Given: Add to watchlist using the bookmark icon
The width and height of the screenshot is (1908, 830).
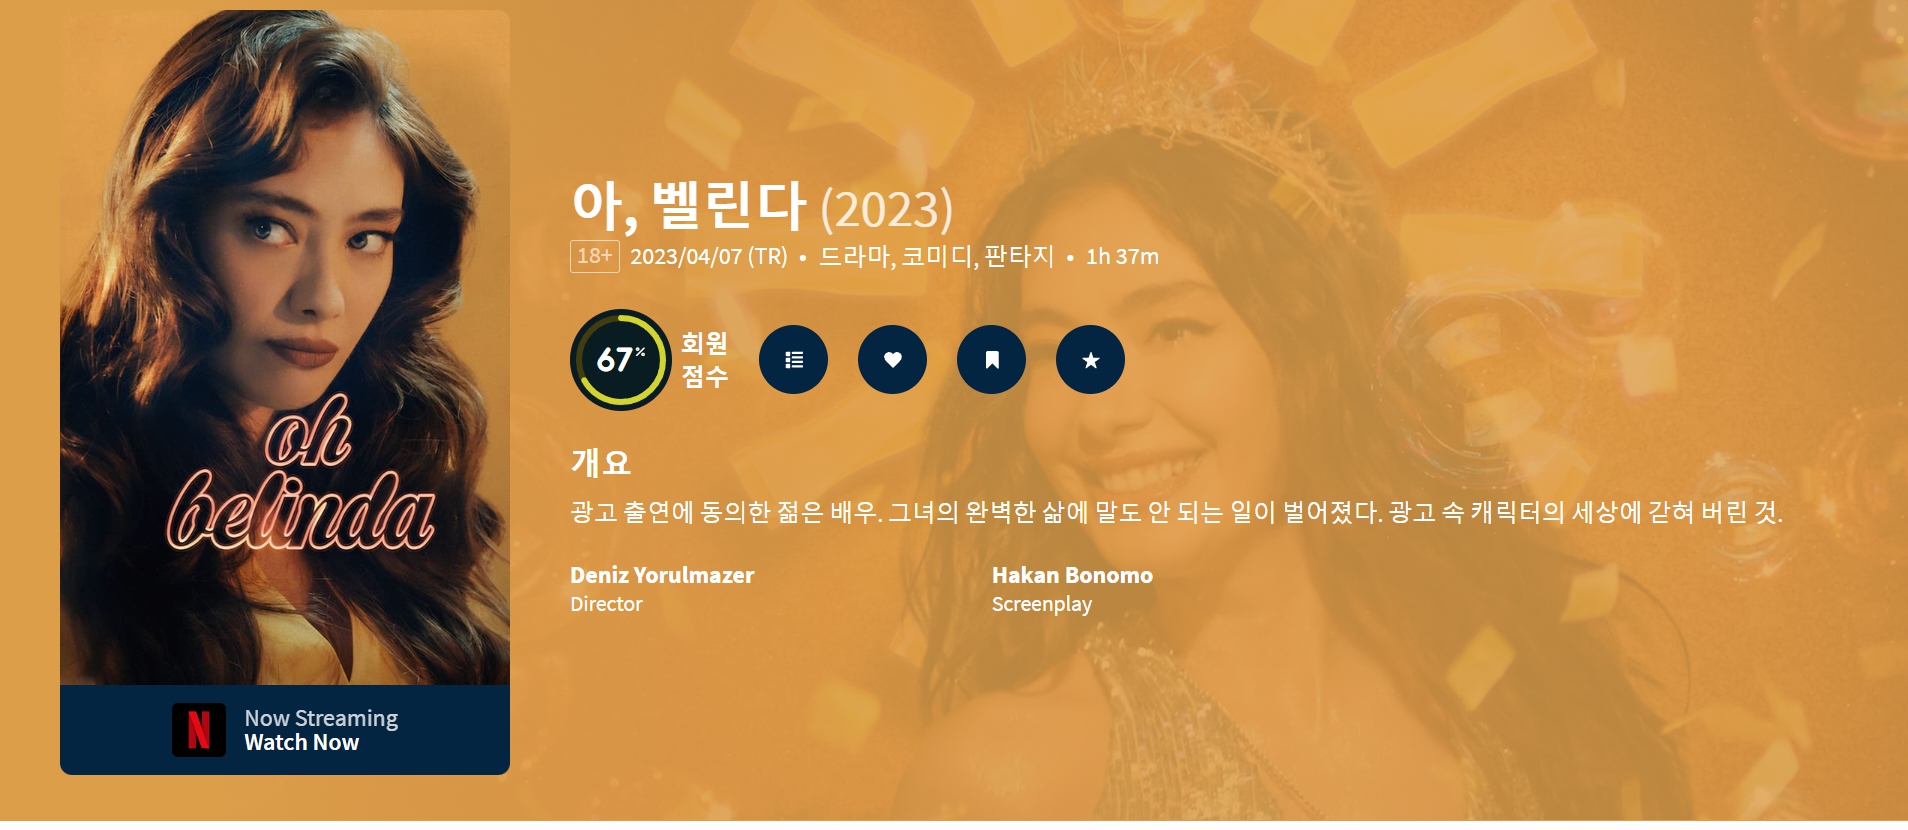Looking at the screenshot, I should tap(991, 360).
